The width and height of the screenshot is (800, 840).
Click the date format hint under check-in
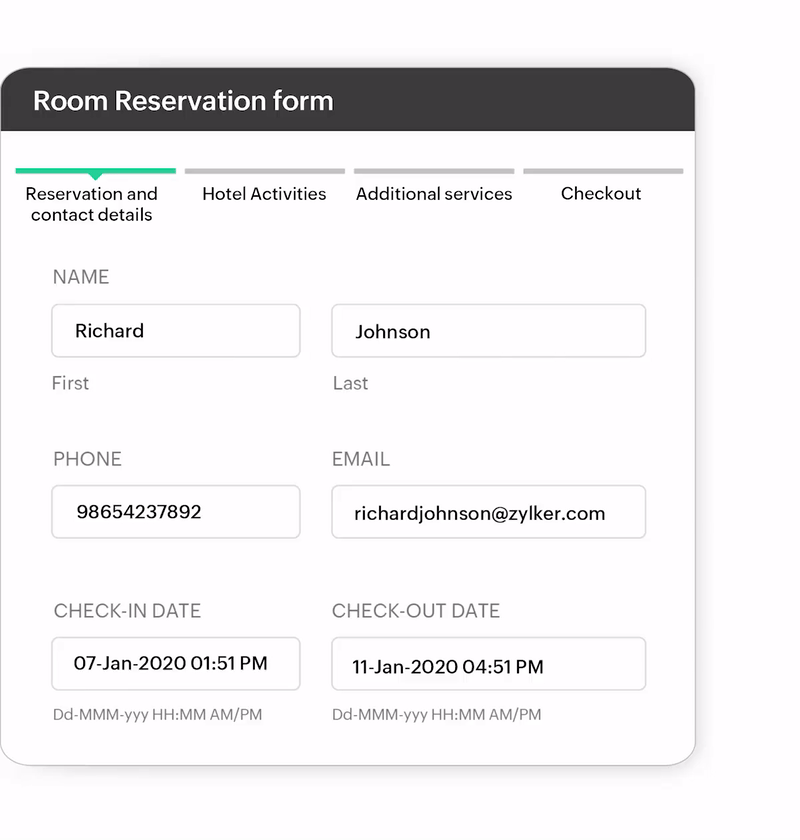[158, 715]
